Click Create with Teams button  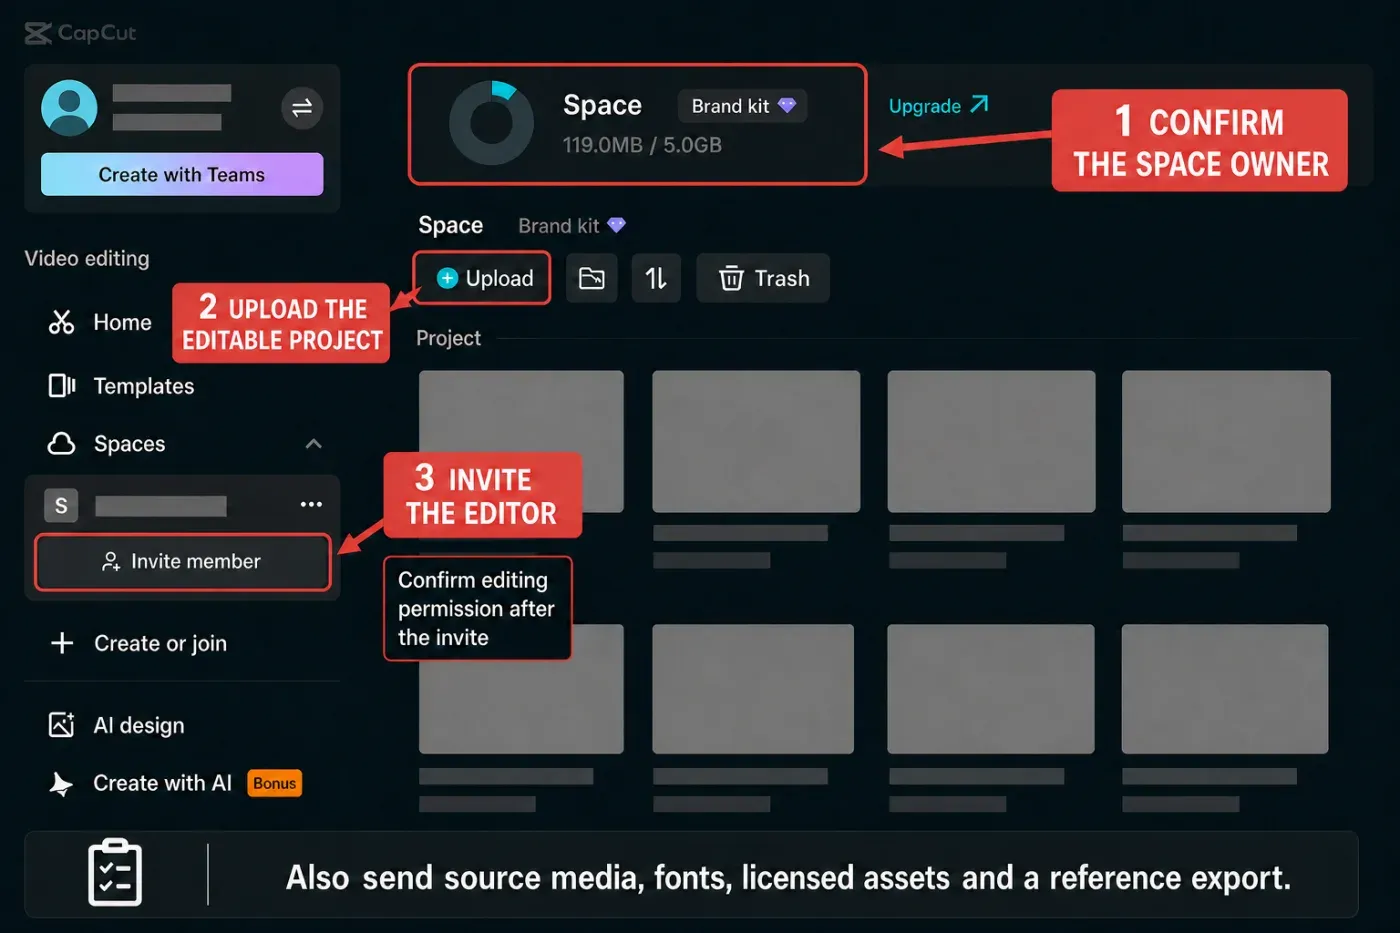pos(182,174)
